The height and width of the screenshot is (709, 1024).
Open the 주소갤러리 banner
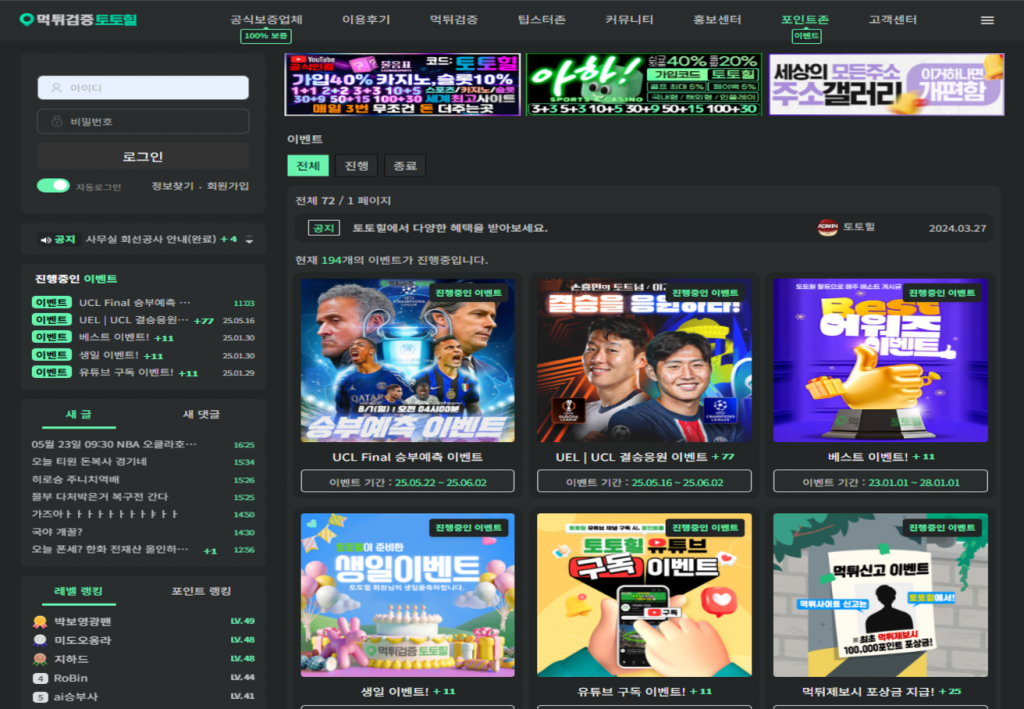click(x=886, y=85)
